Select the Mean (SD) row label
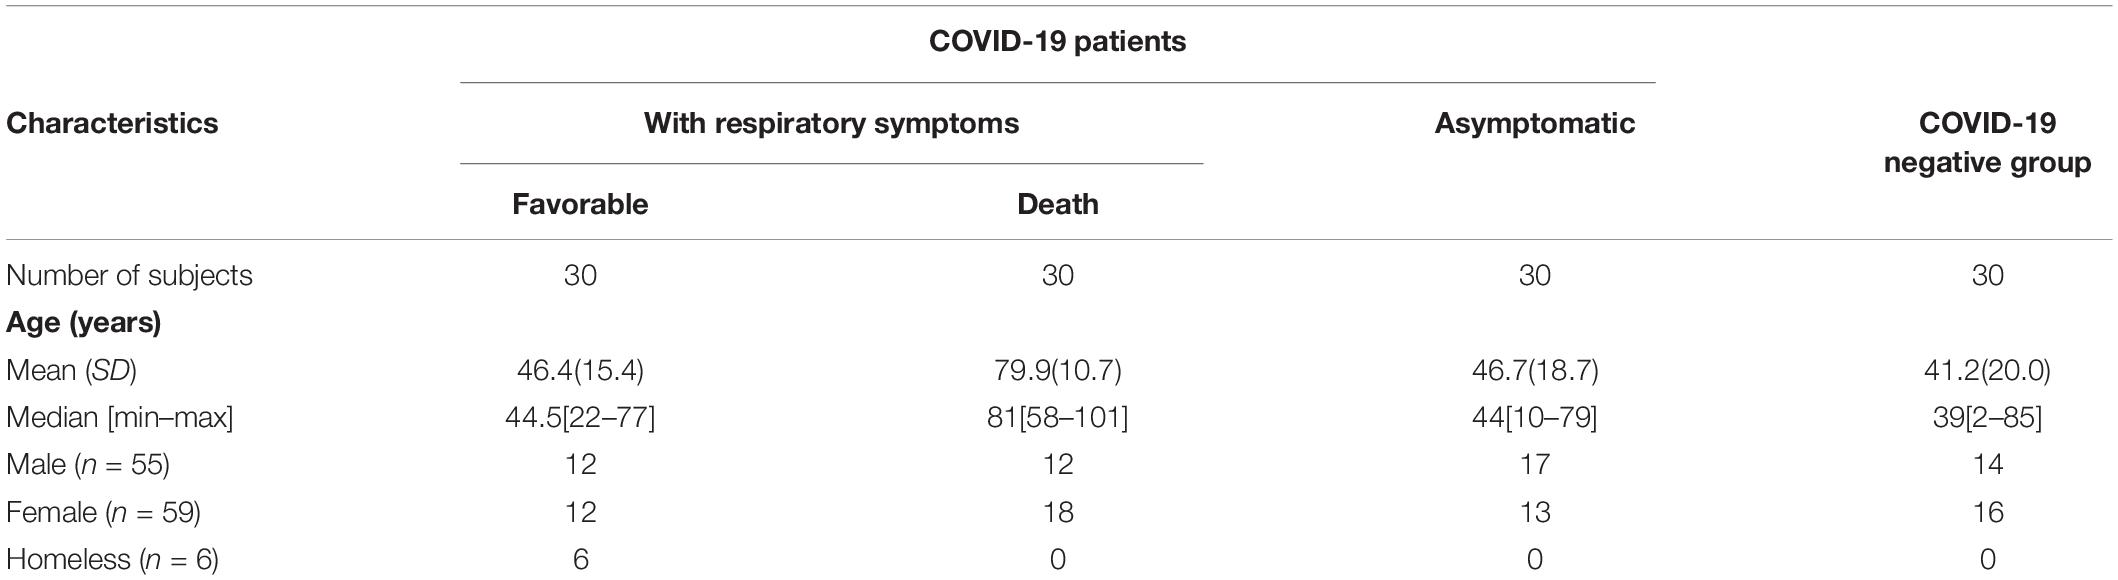Screen dimensions: 2118x580 click(71, 371)
